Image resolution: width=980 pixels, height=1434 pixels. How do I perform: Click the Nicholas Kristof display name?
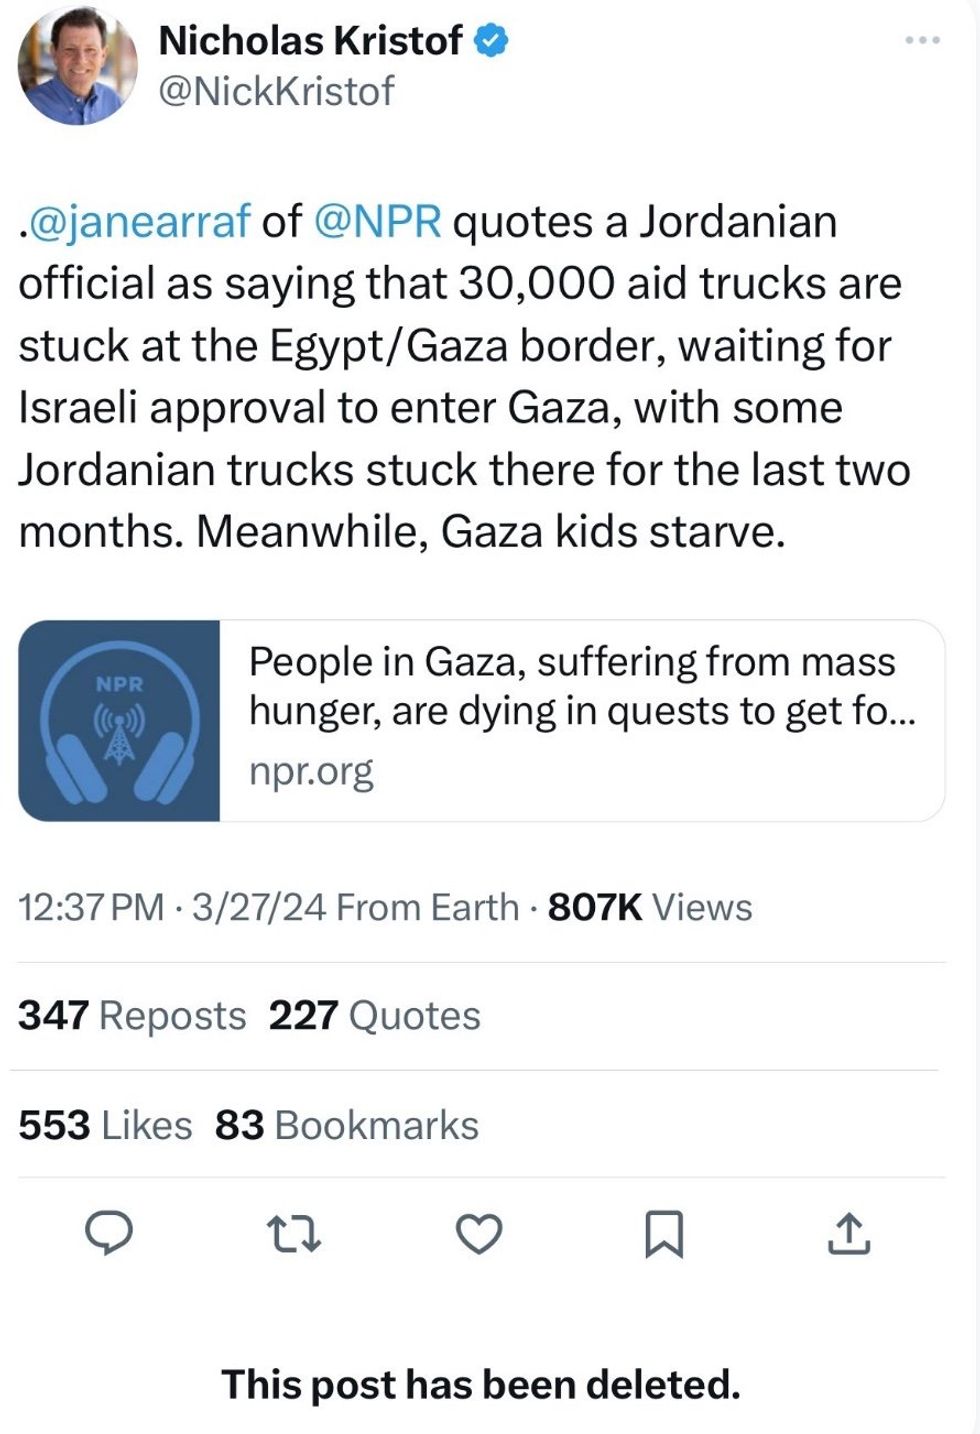310,41
